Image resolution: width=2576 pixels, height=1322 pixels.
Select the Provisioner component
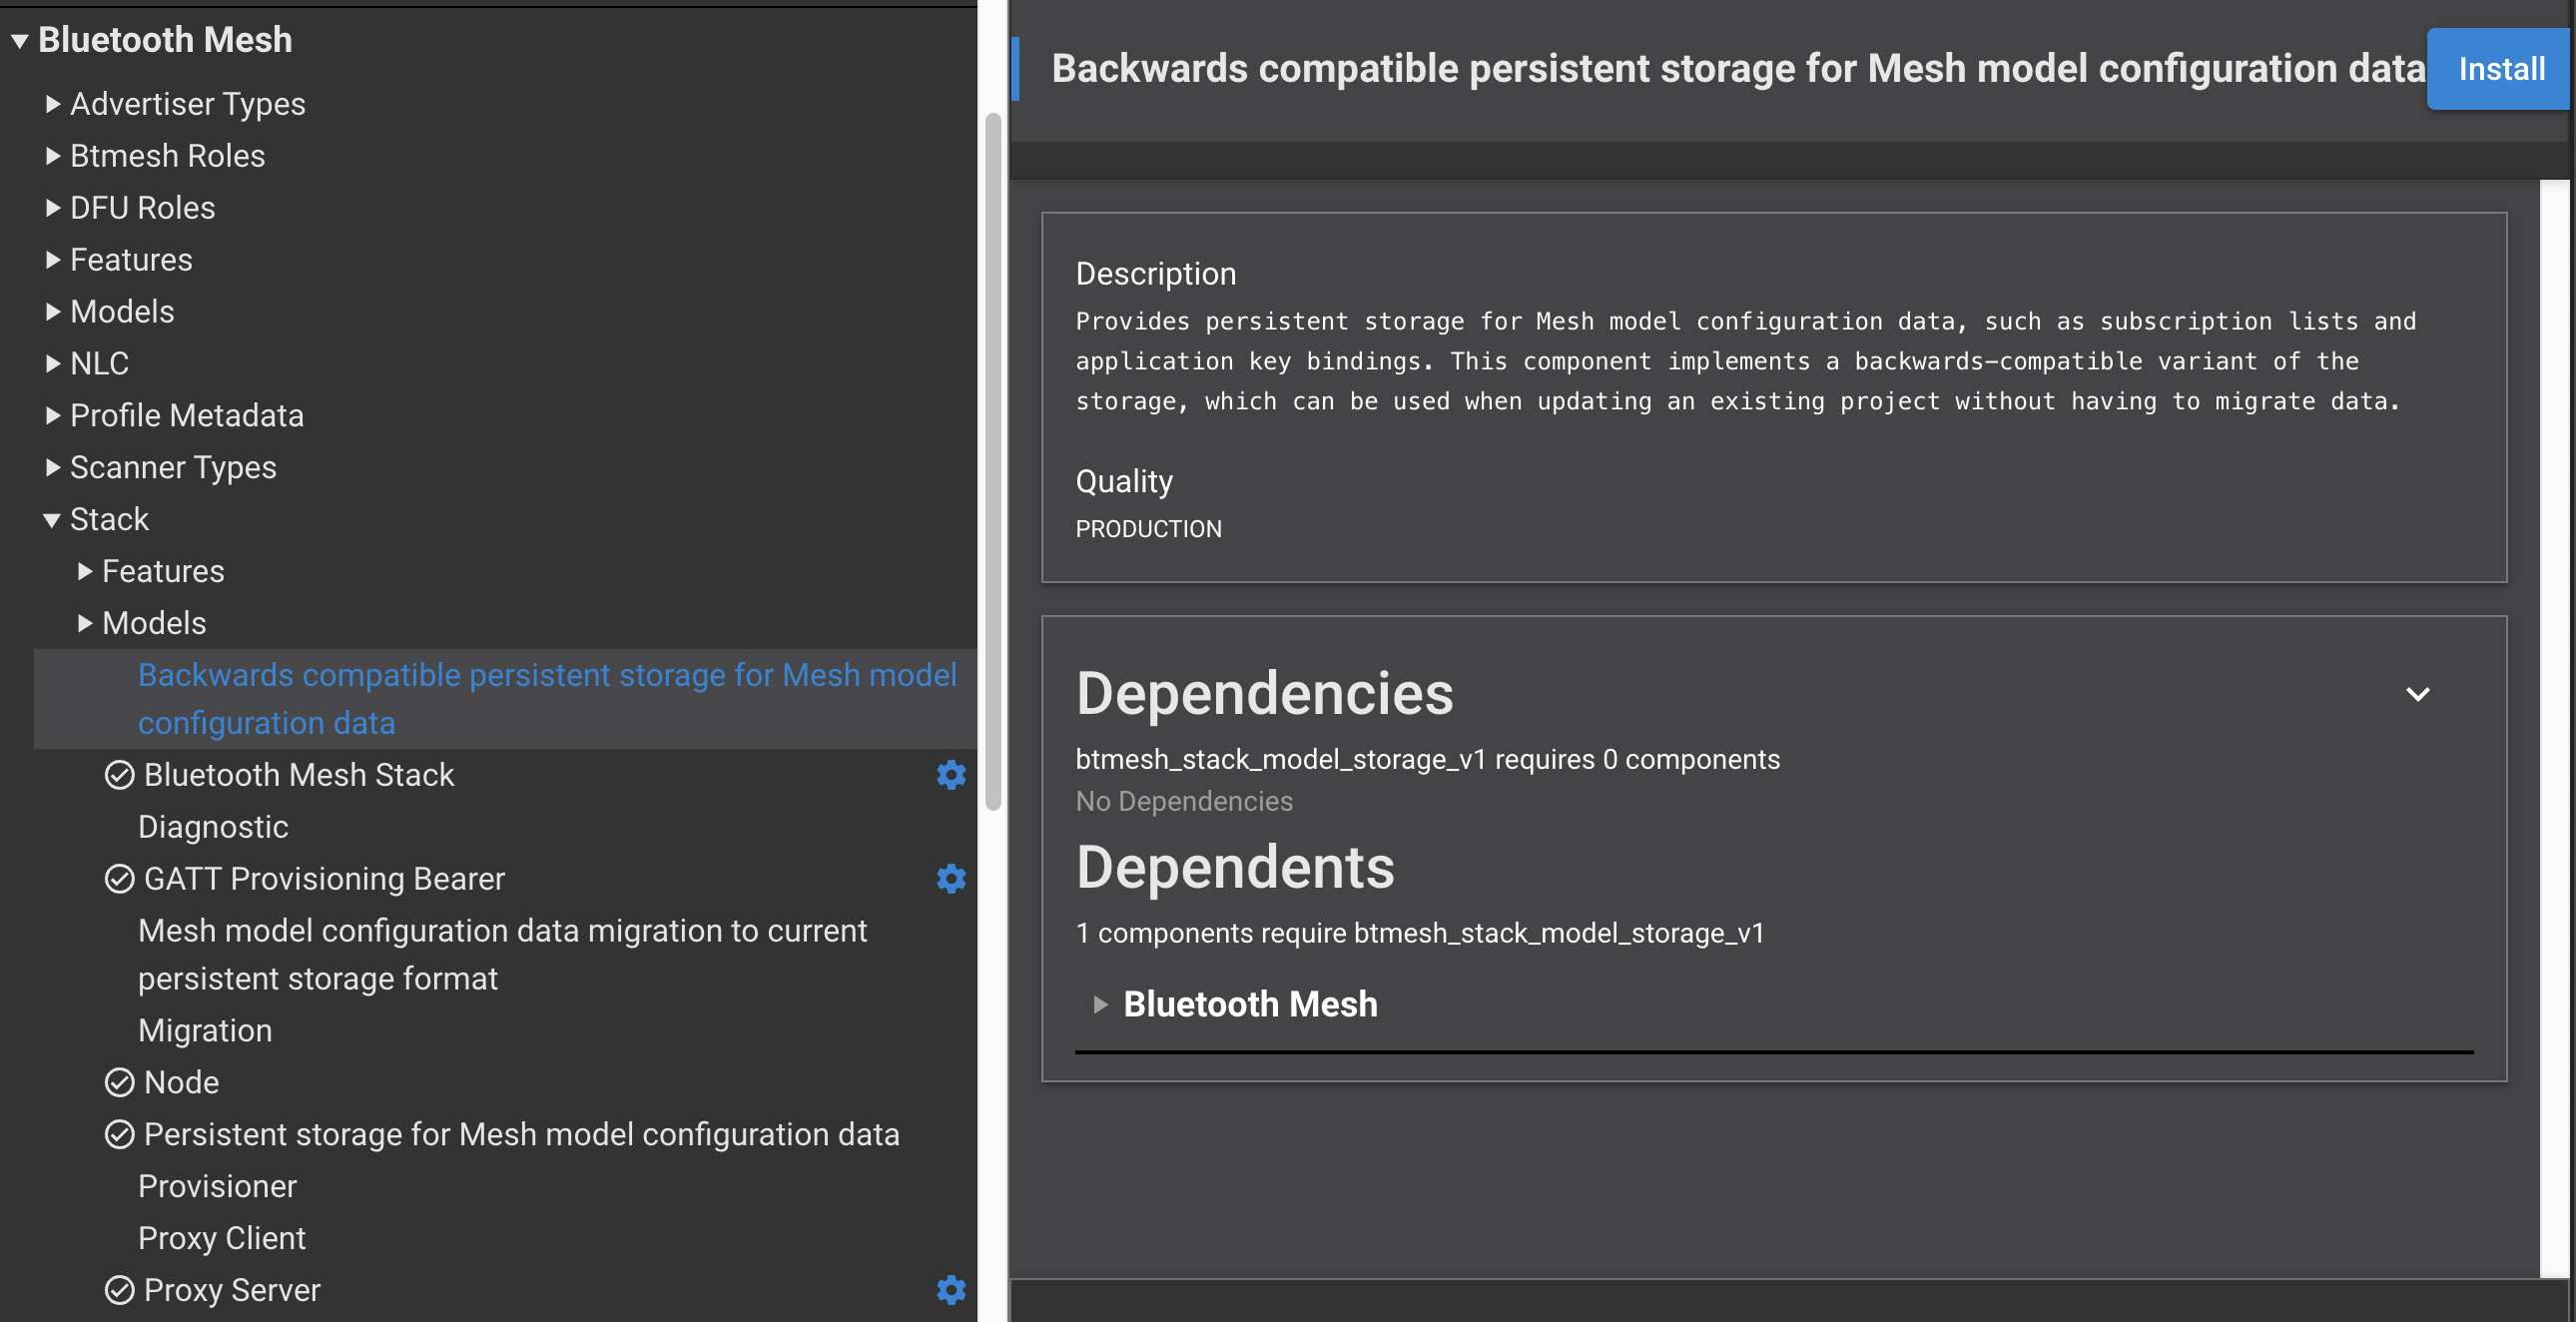coord(217,1187)
